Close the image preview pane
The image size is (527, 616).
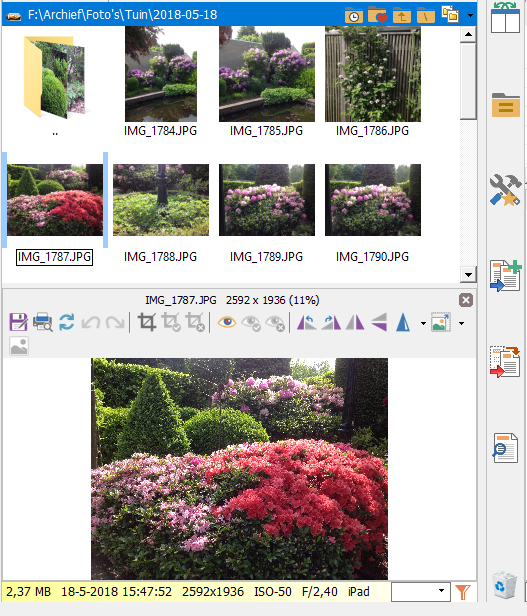pos(466,300)
